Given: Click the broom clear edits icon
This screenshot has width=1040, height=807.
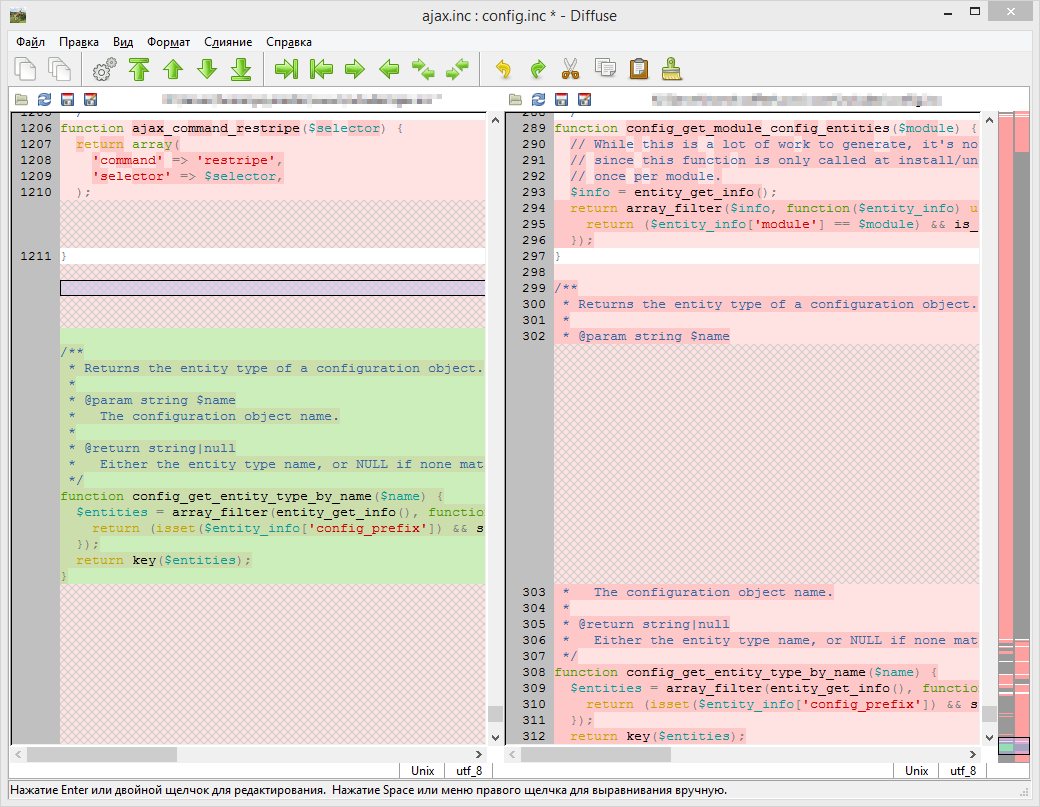Looking at the screenshot, I should click(672, 69).
